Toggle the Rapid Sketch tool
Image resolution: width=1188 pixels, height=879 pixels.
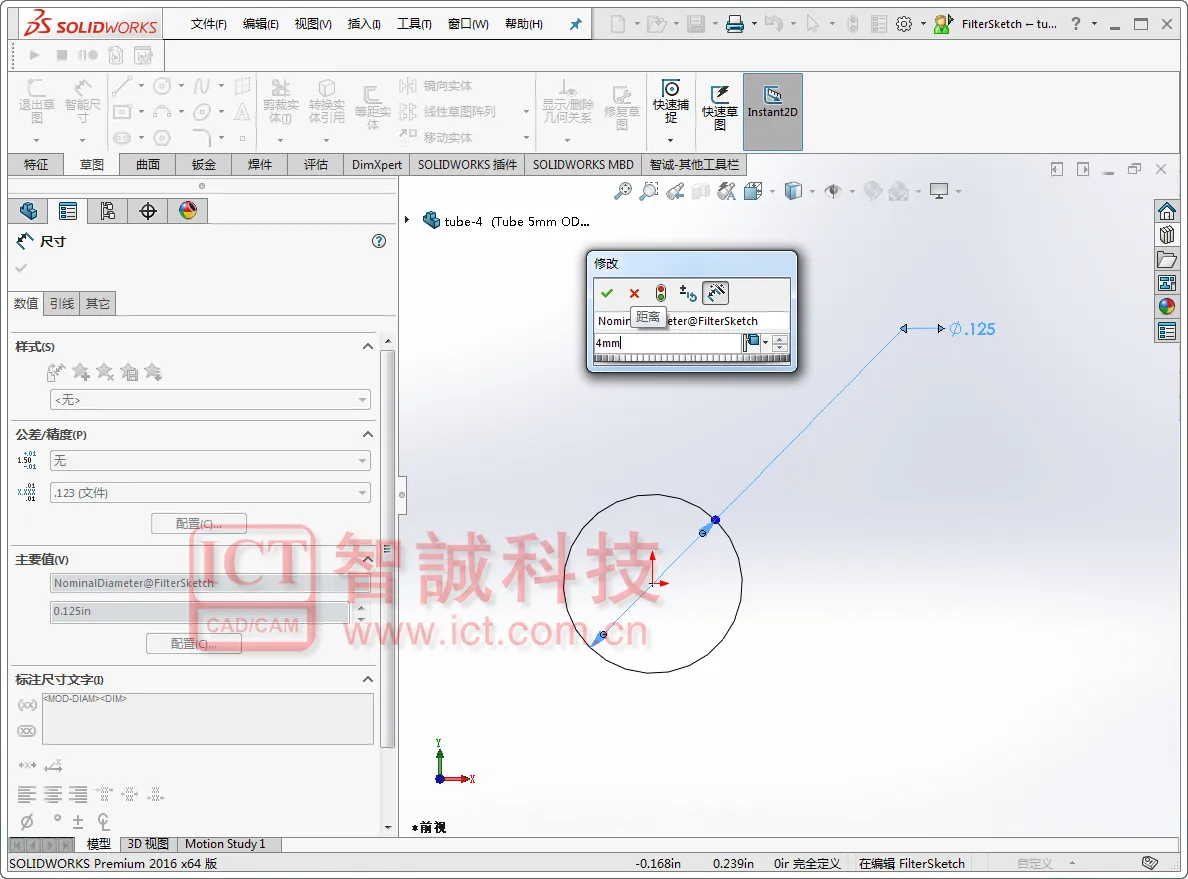[x=720, y=108]
